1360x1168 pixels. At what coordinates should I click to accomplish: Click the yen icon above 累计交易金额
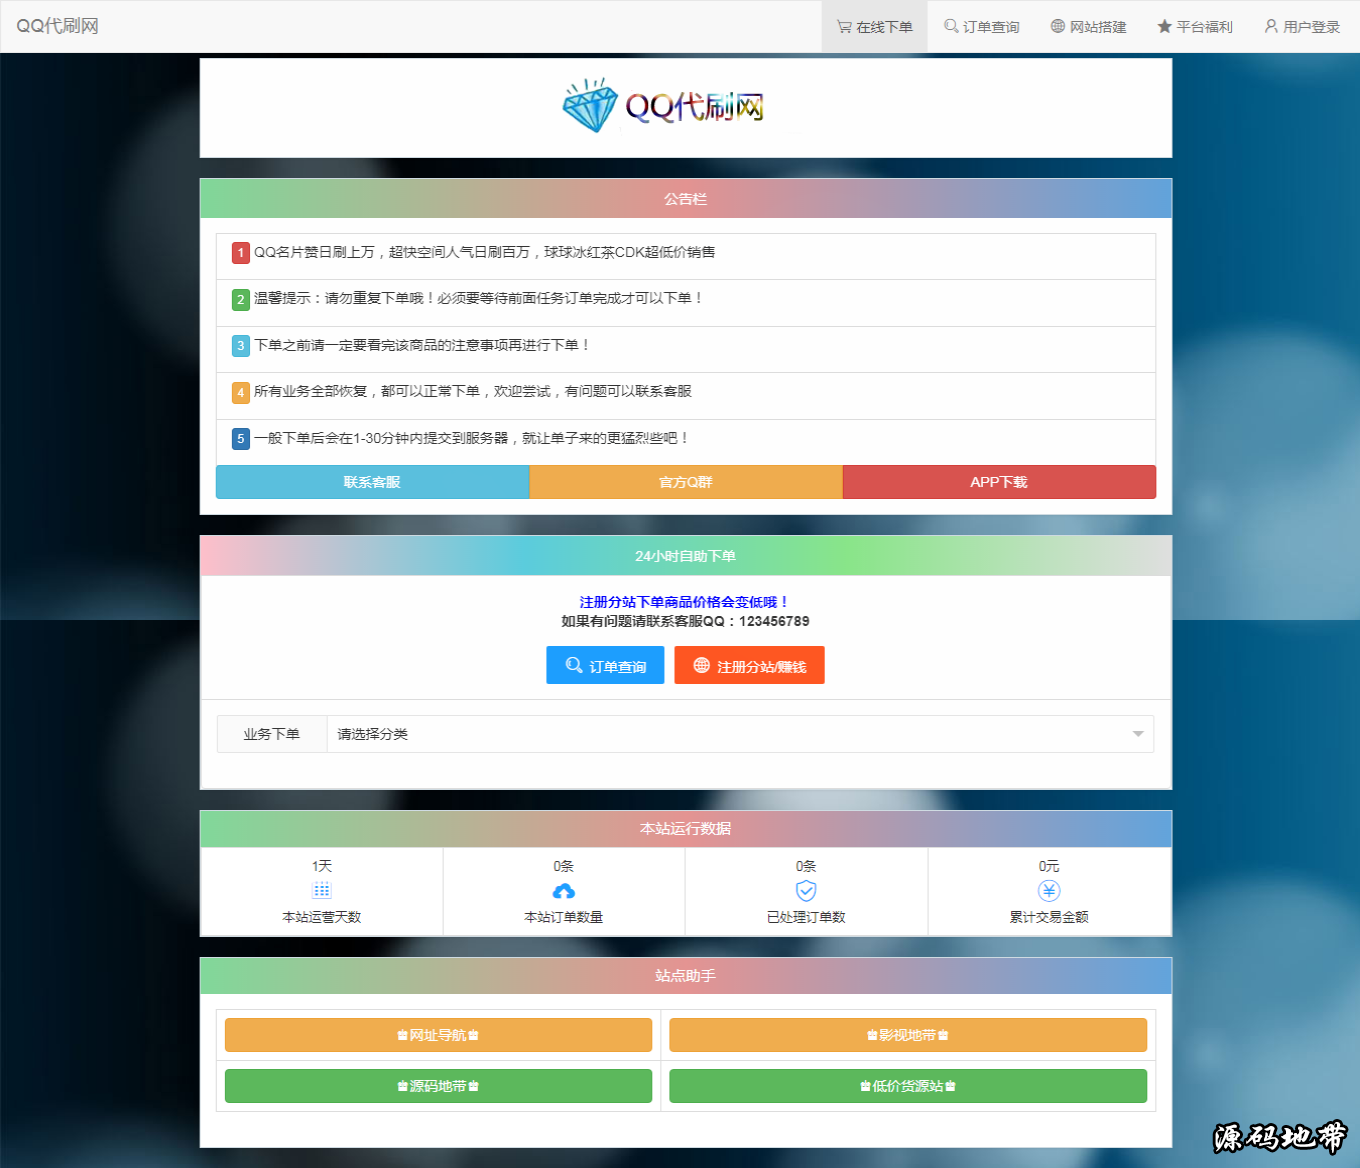(x=1049, y=890)
